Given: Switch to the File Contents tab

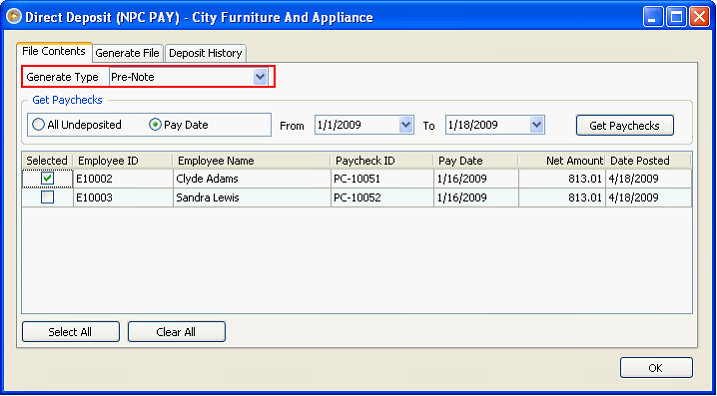Looking at the screenshot, I should click(x=54, y=51).
